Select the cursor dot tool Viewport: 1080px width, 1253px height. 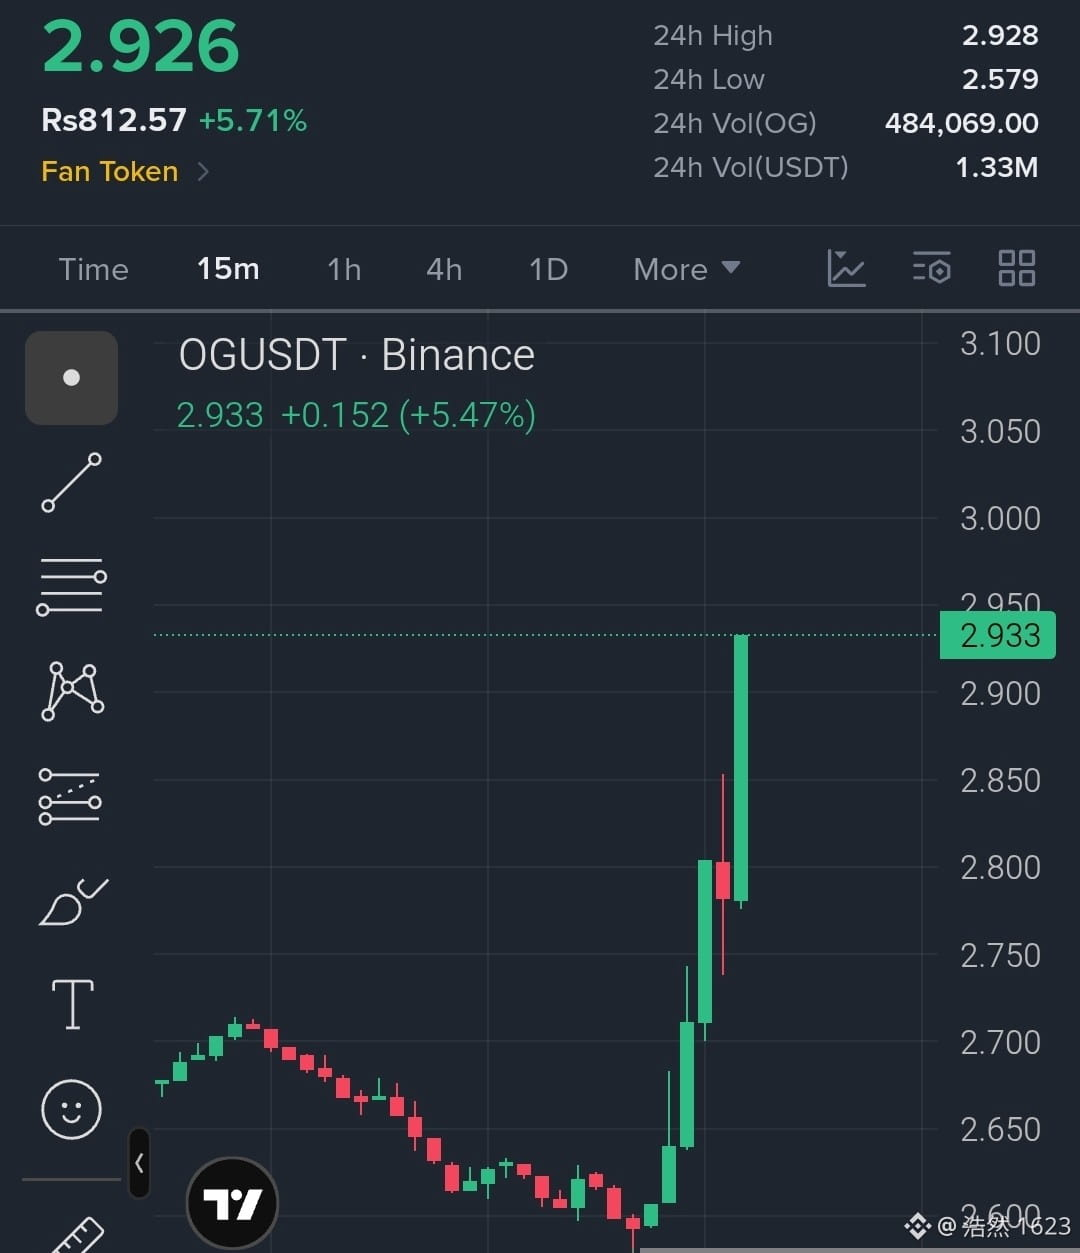[71, 378]
